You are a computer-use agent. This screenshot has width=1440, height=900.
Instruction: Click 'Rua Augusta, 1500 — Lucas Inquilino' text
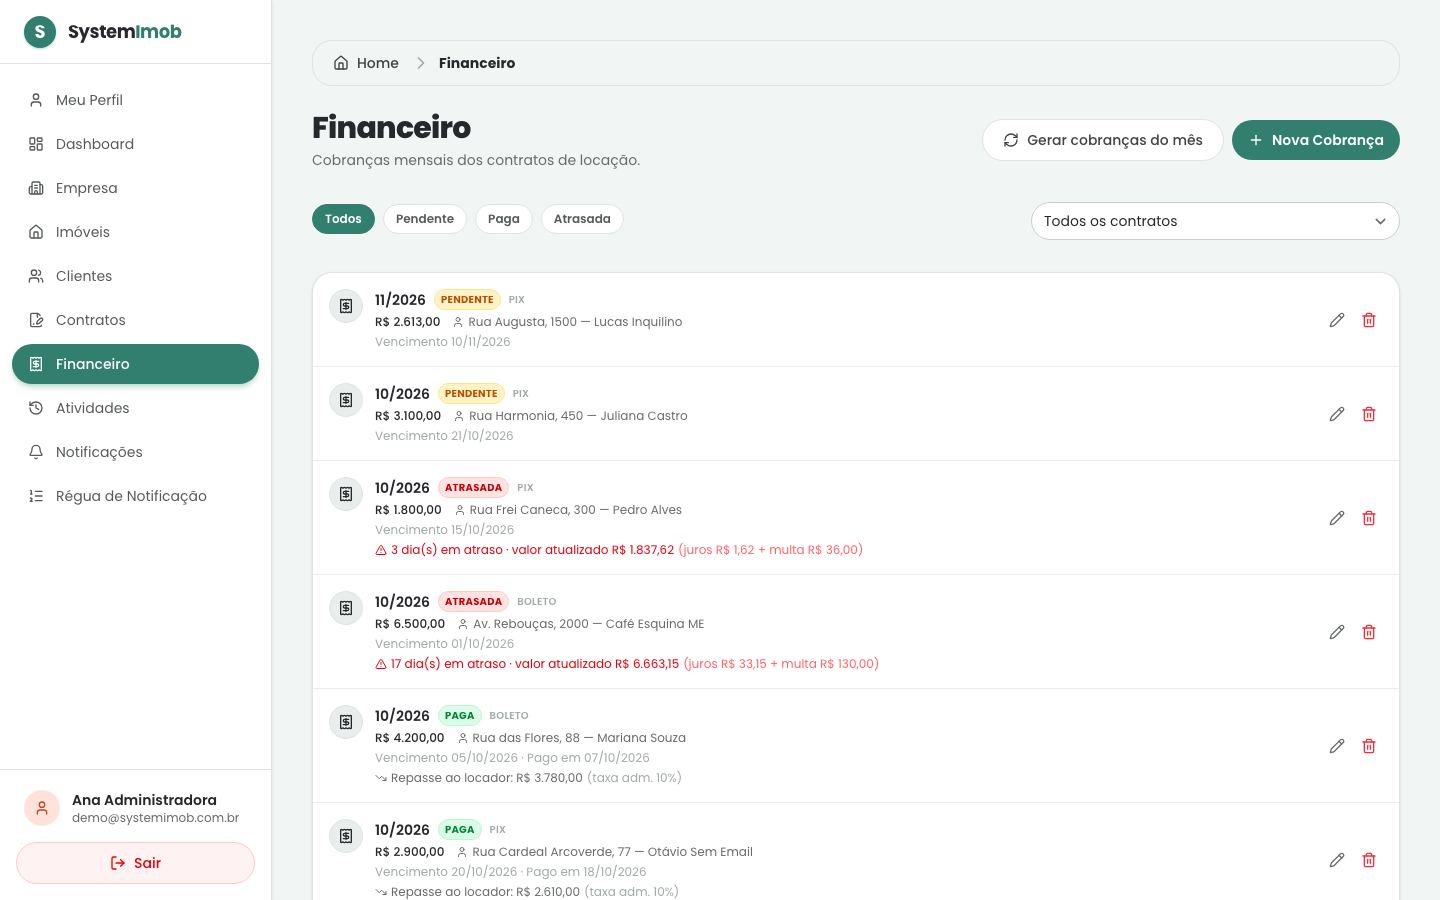click(x=575, y=322)
